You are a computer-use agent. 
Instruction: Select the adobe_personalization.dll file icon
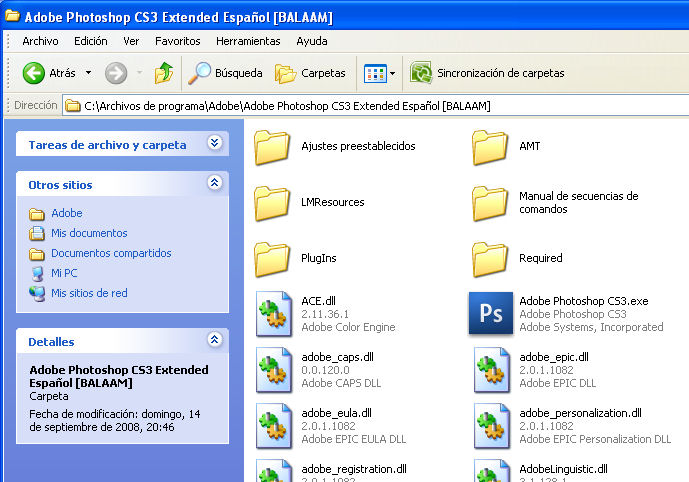point(492,426)
